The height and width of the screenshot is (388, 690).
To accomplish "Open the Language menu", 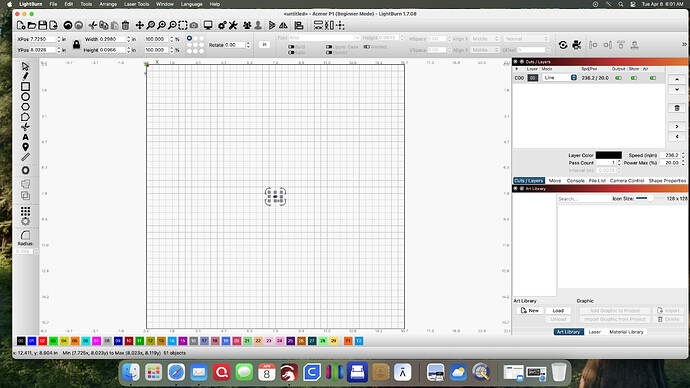I will [x=191, y=4].
